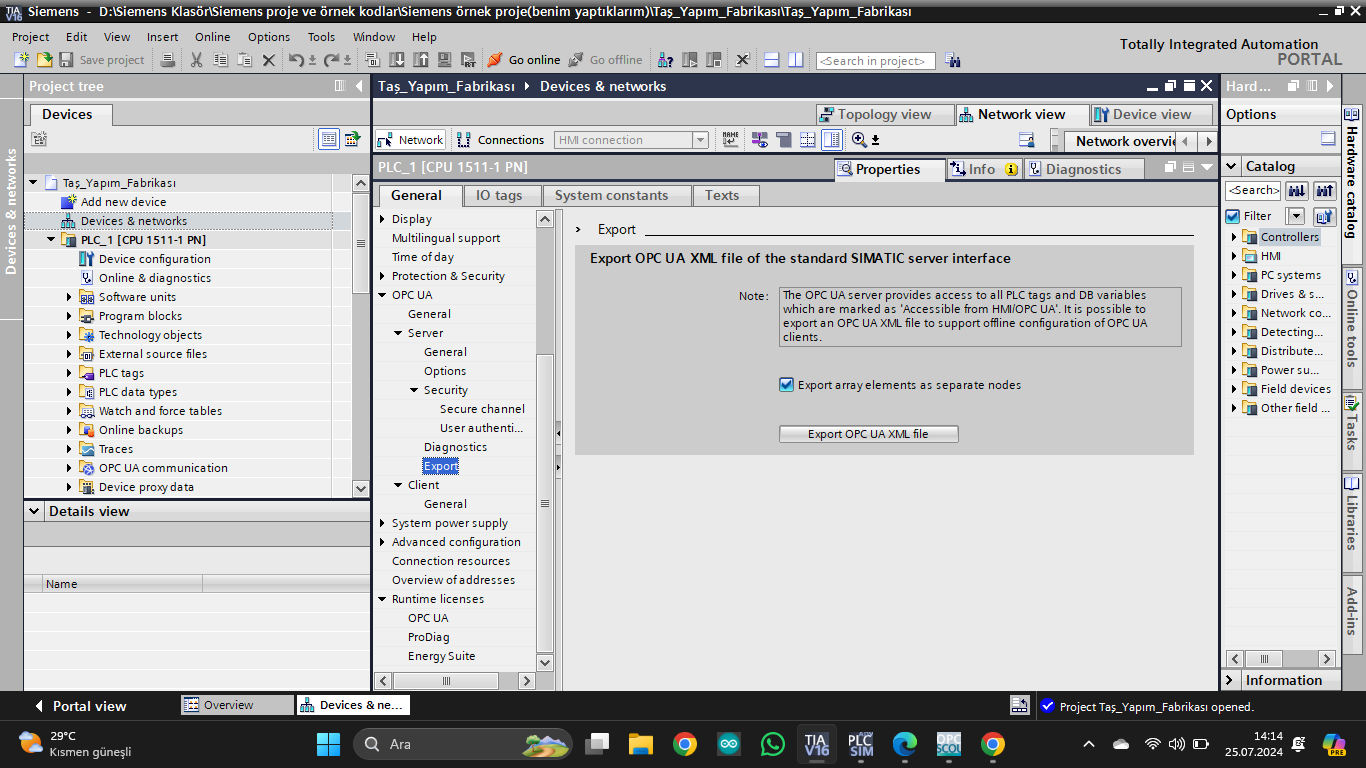Image resolution: width=1366 pixels, height=768 pixels.
Task: Expand Advanced configuration in properties
Action: 382,542
